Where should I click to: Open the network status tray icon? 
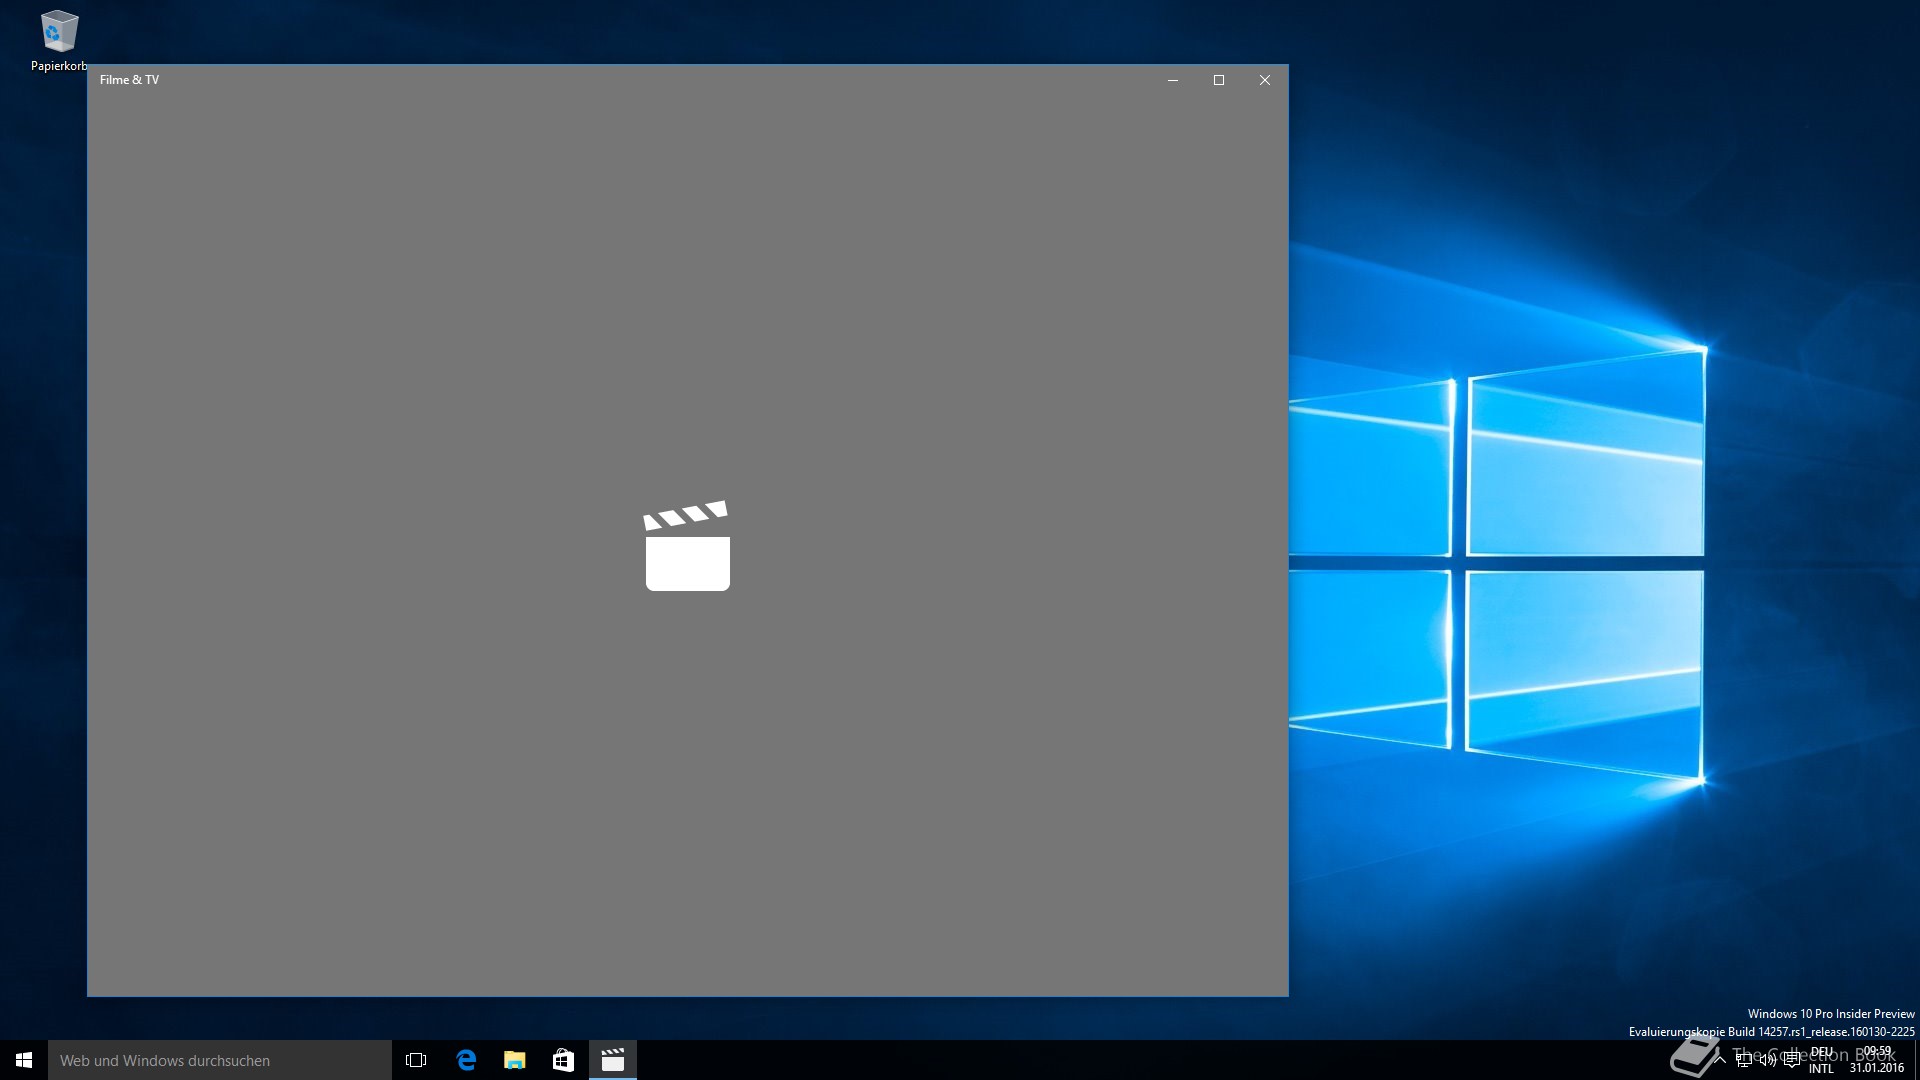[1744, 1060]
